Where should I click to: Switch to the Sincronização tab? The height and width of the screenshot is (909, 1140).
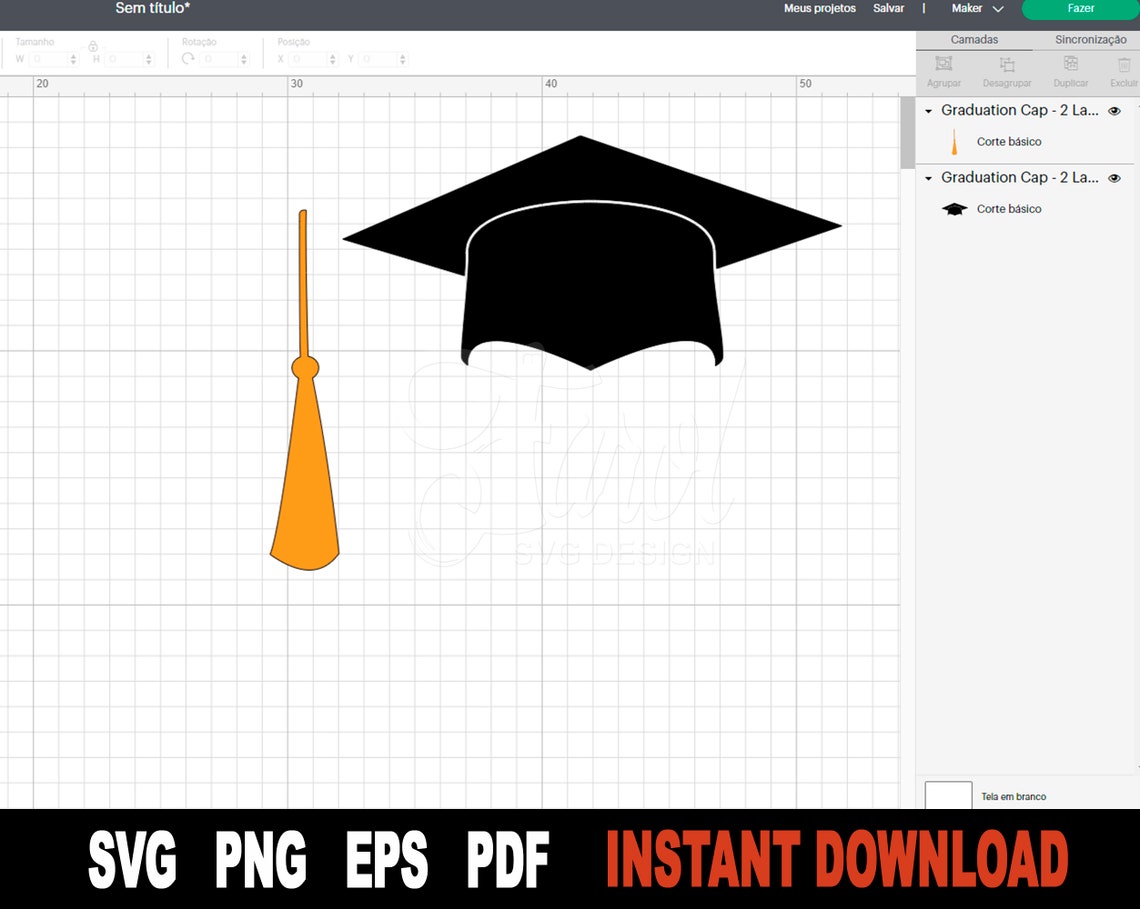point(1090,39)
